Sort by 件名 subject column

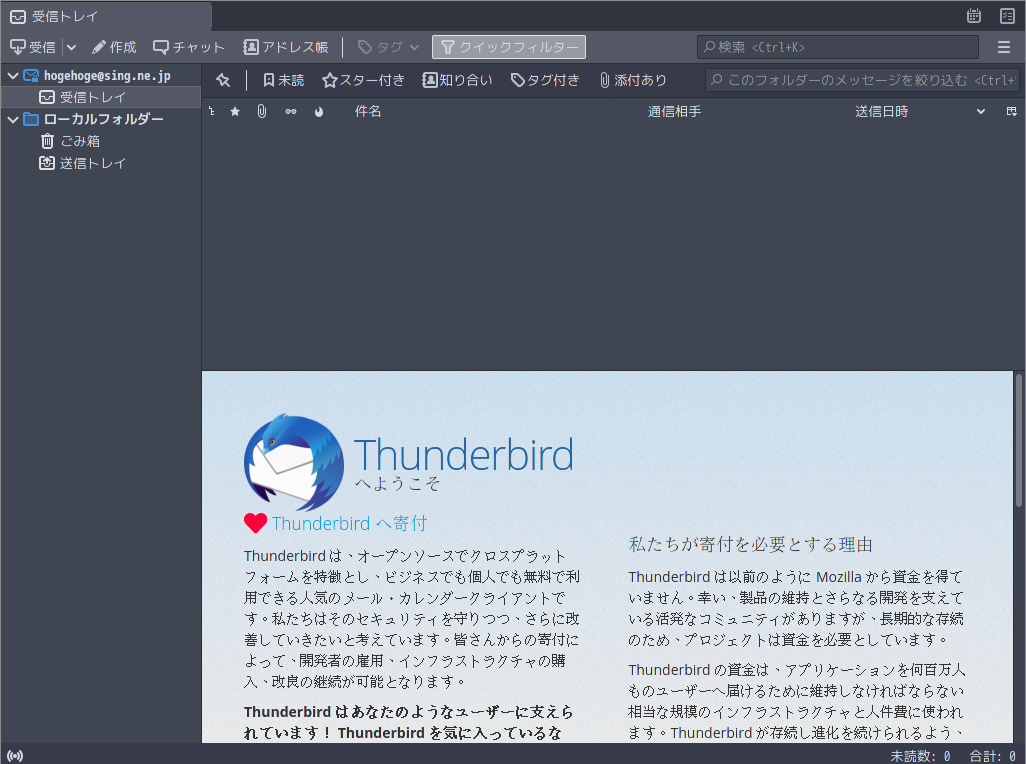(368, 112)
